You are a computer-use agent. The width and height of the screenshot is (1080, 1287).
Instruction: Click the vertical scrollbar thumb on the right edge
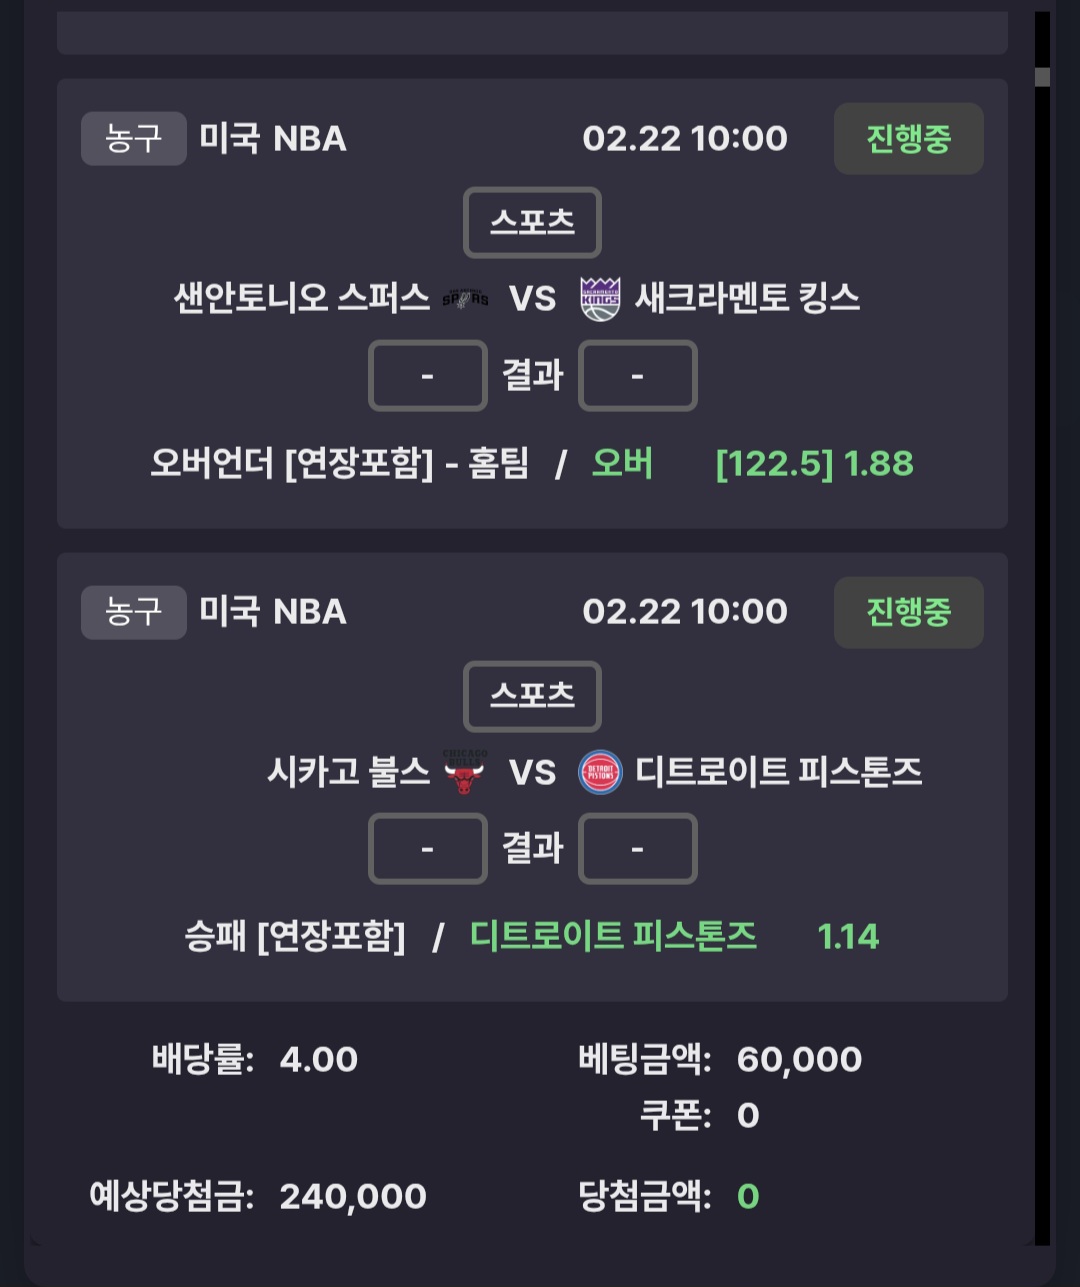point(1042,77)
